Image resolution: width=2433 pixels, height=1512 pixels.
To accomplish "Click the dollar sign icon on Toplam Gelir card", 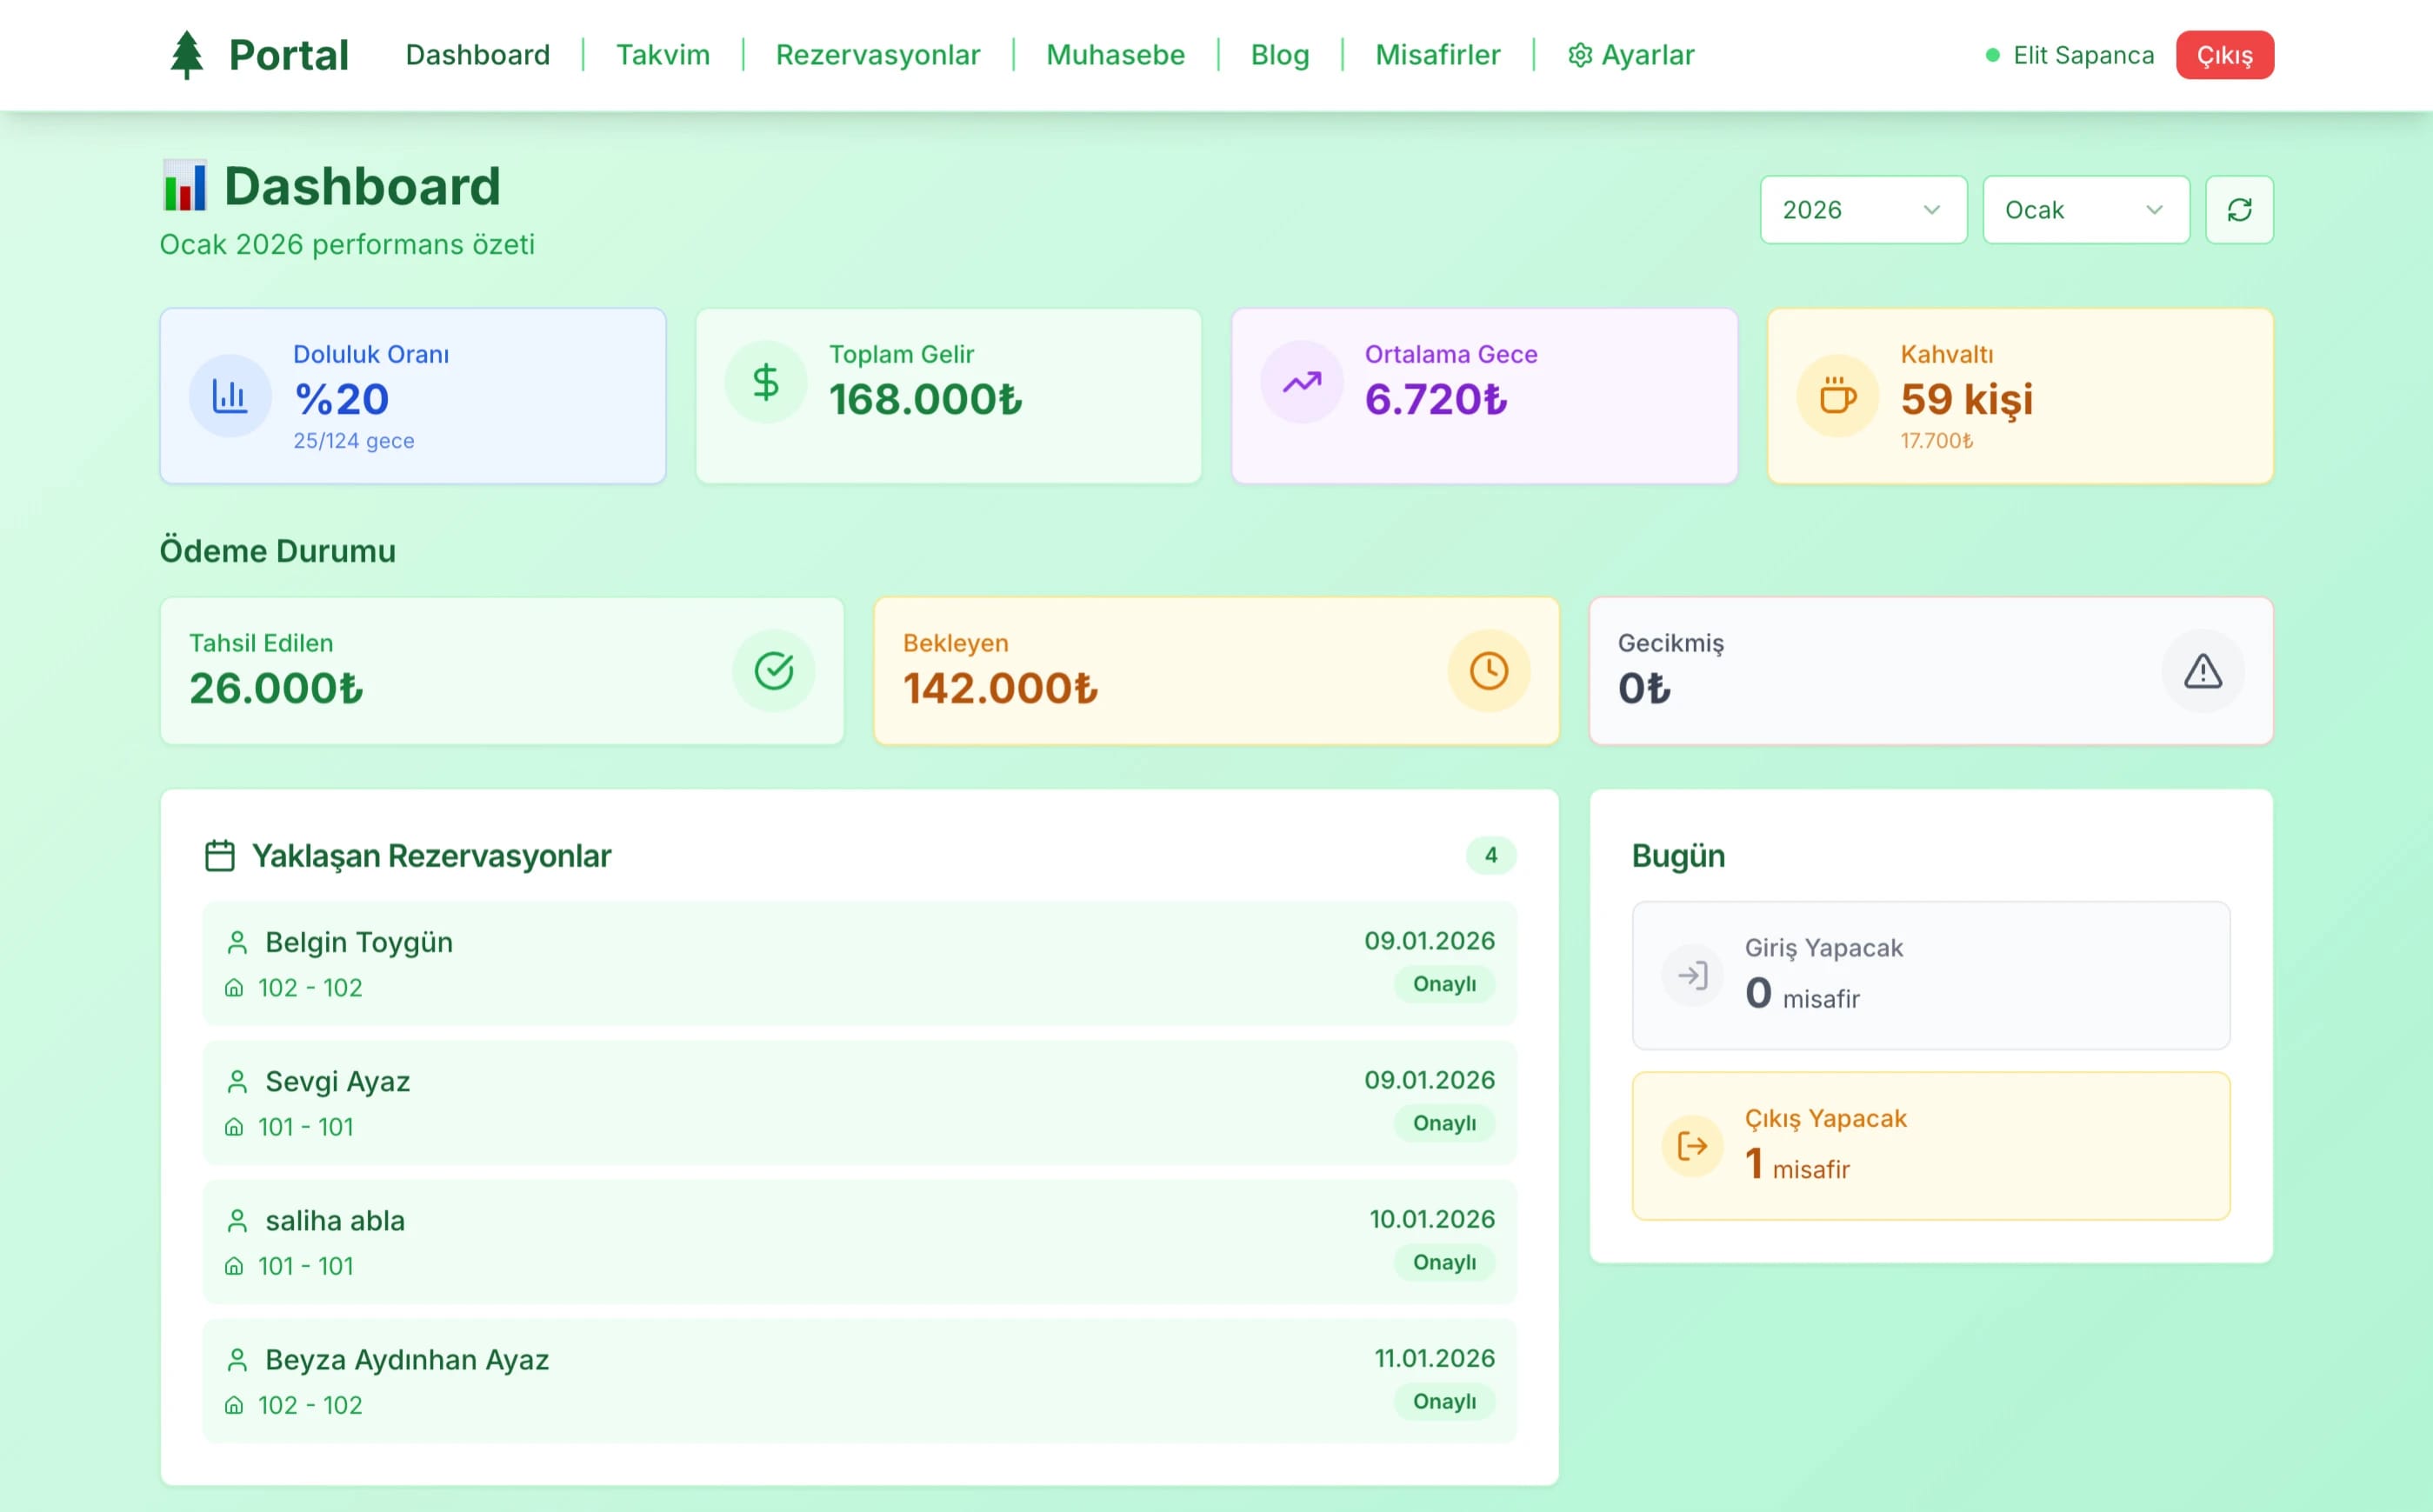I will 765,381.
